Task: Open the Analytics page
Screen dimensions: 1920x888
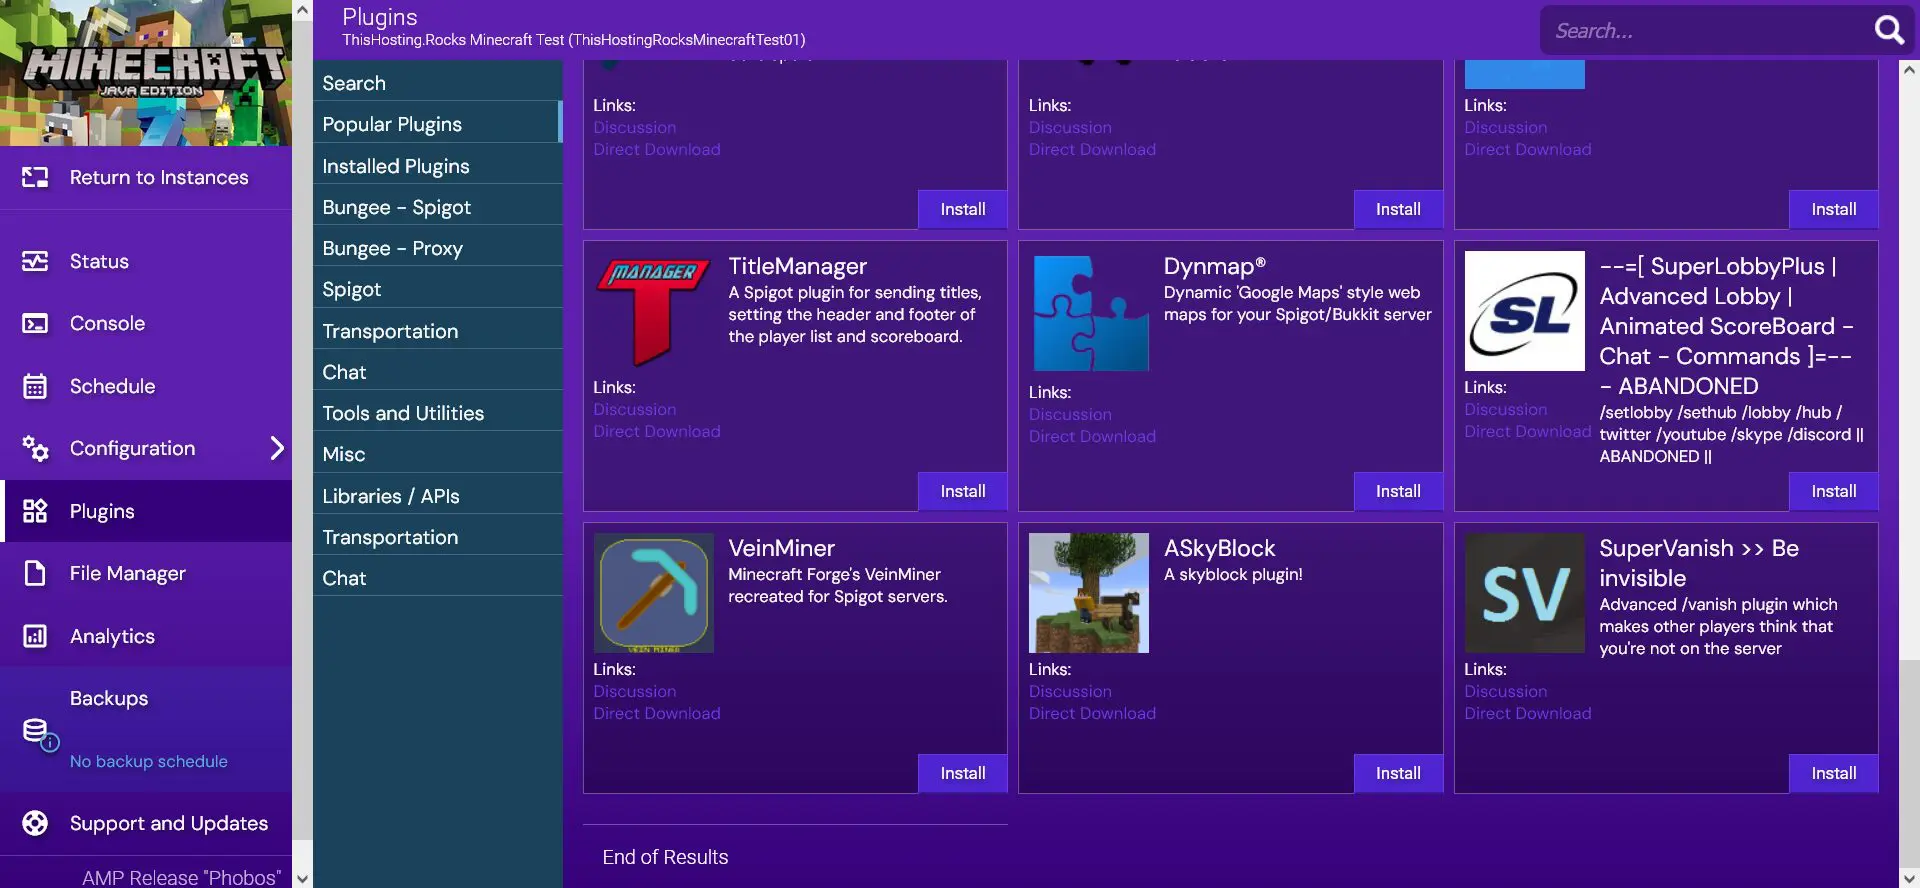Action: coord(146,636)
